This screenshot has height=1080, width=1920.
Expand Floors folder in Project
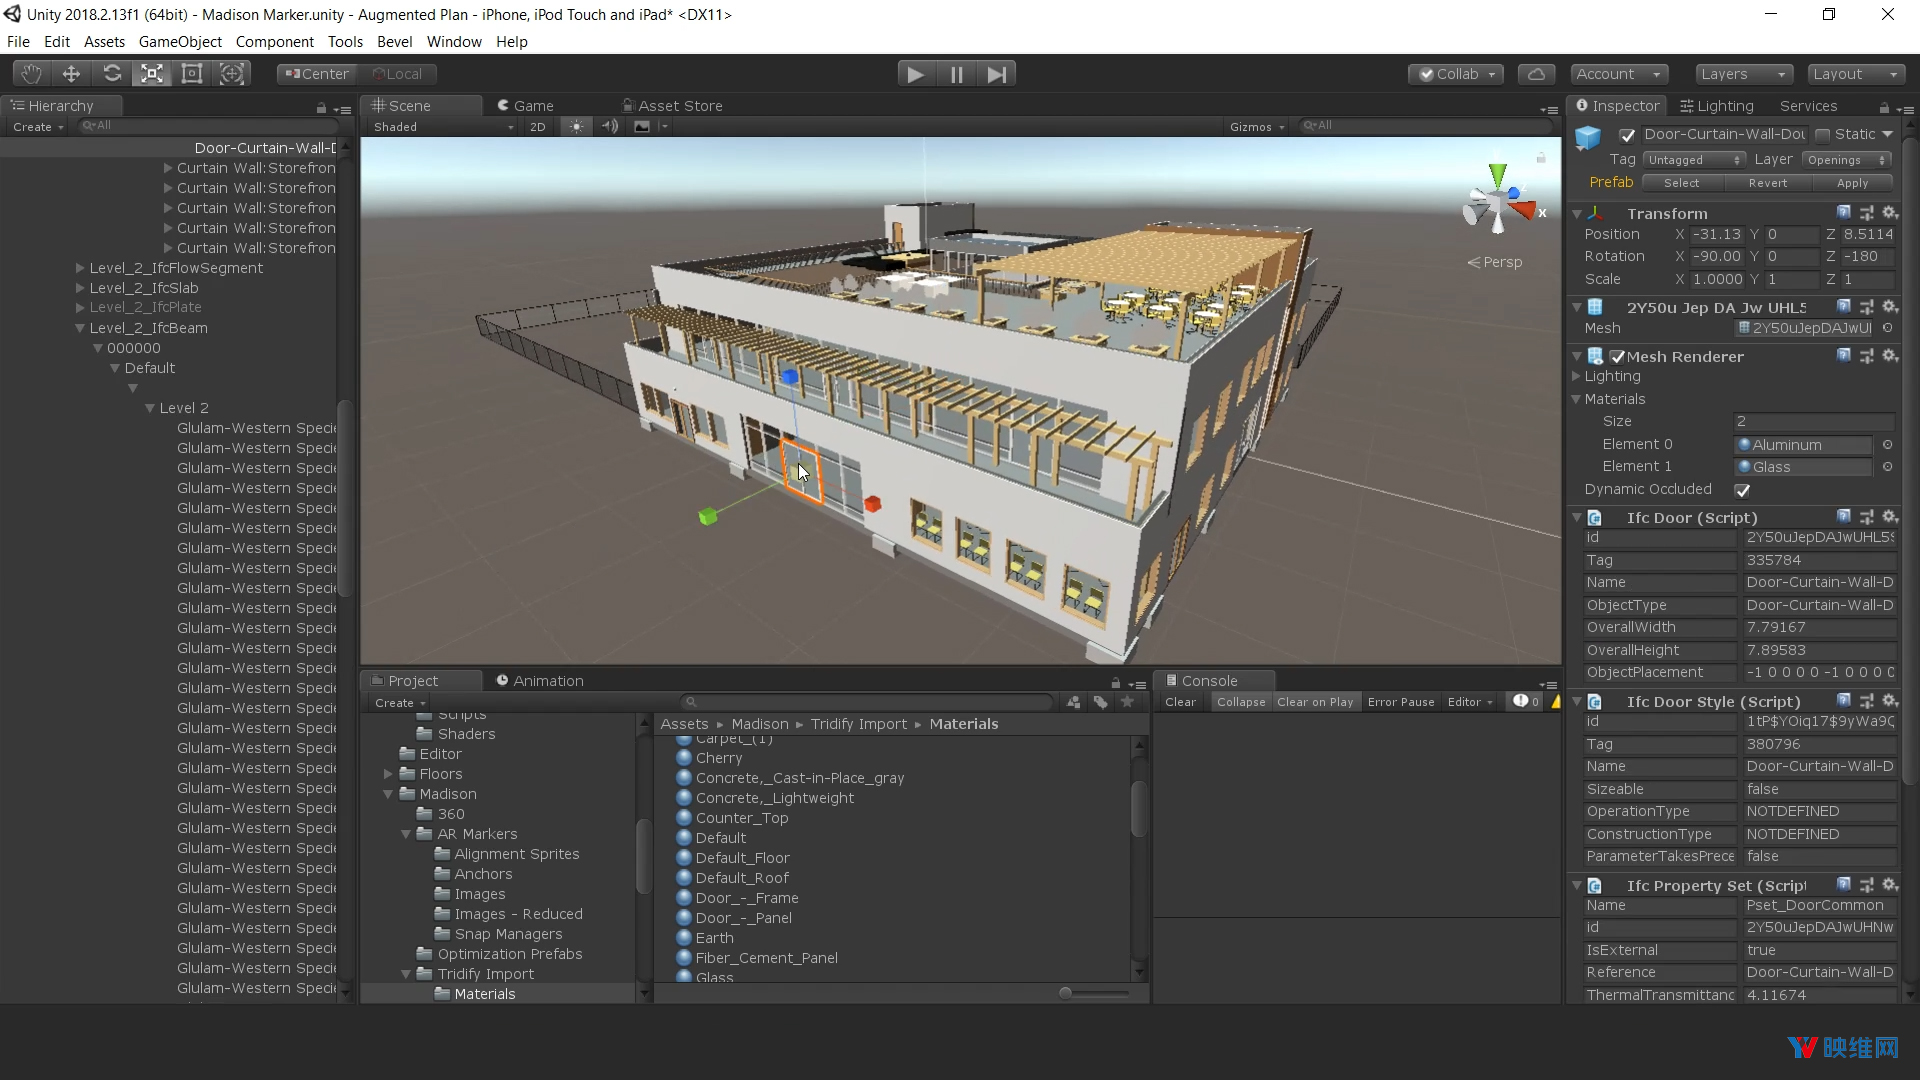[x=388, y=774]
